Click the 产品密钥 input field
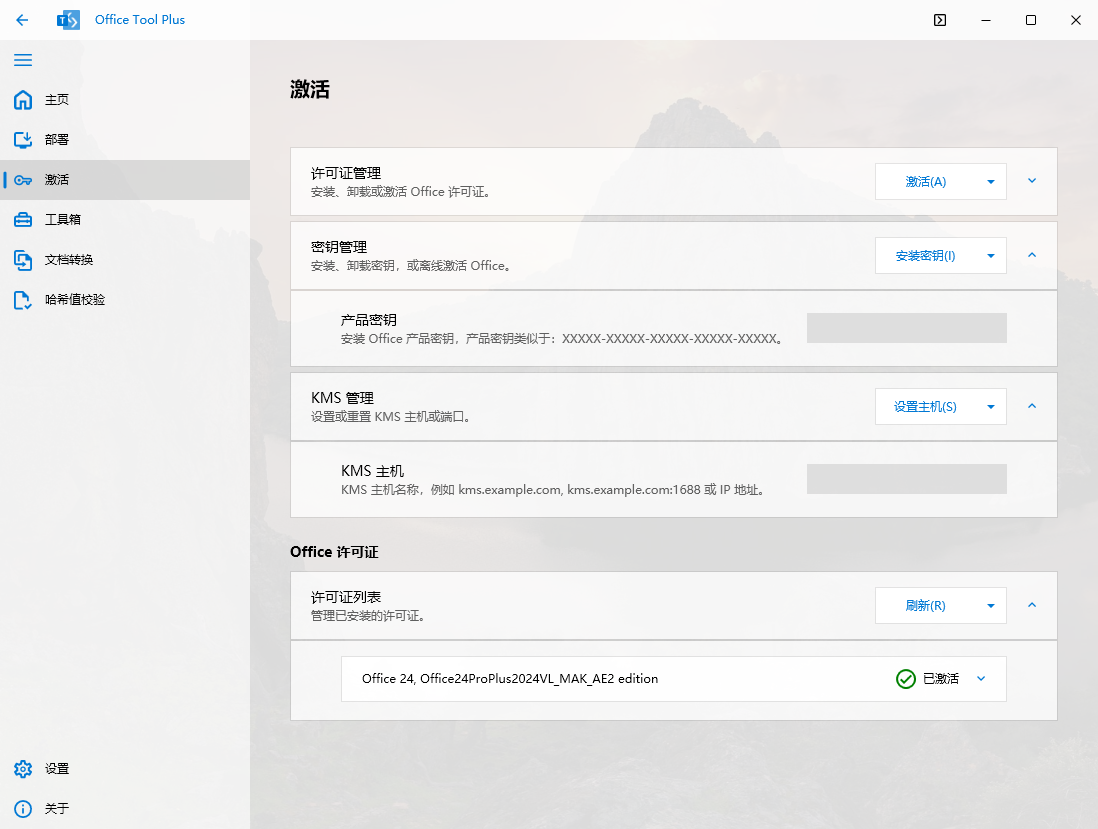The width and height of the screenshot is (1098, 829). (x=906, y=328)
